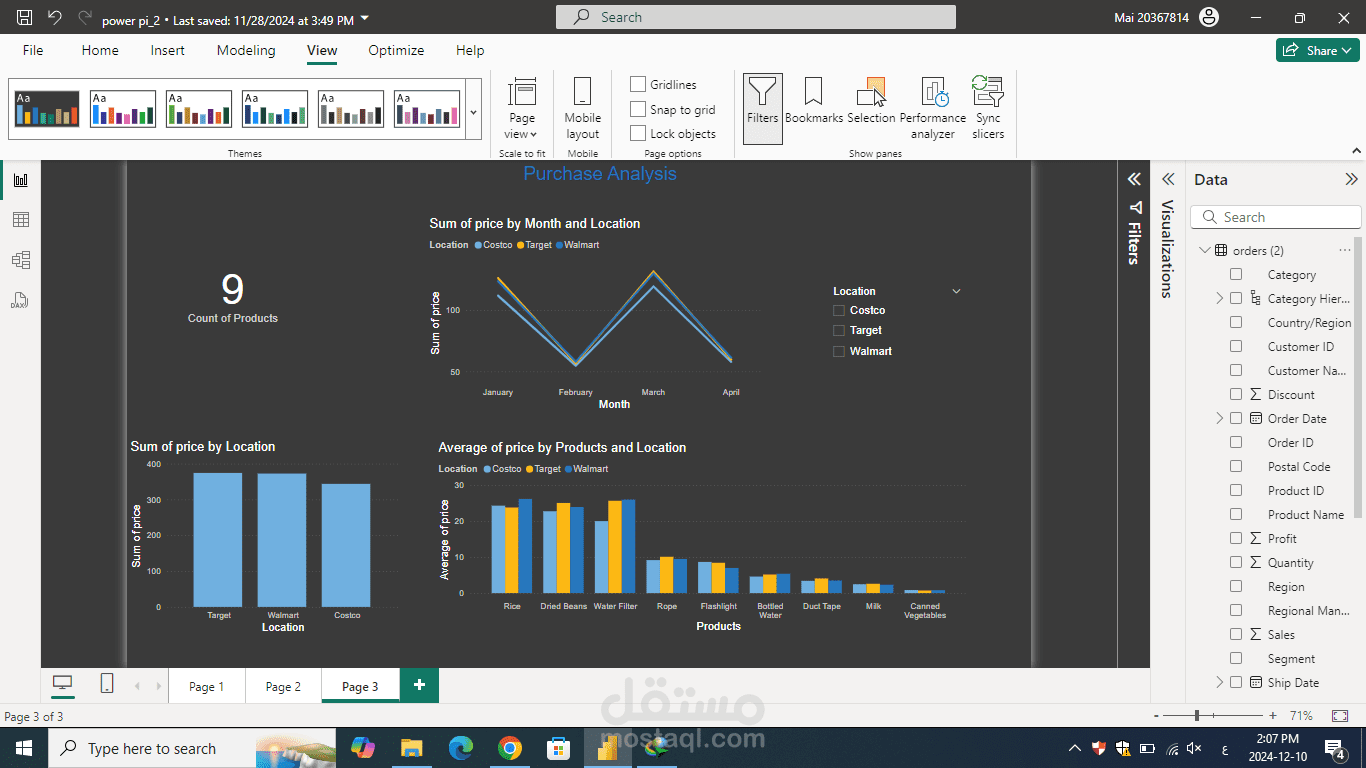The height and width of the screenshot is (768, 1366).
Task: Go to the Page 2 tab
Action: pos(284,686)
